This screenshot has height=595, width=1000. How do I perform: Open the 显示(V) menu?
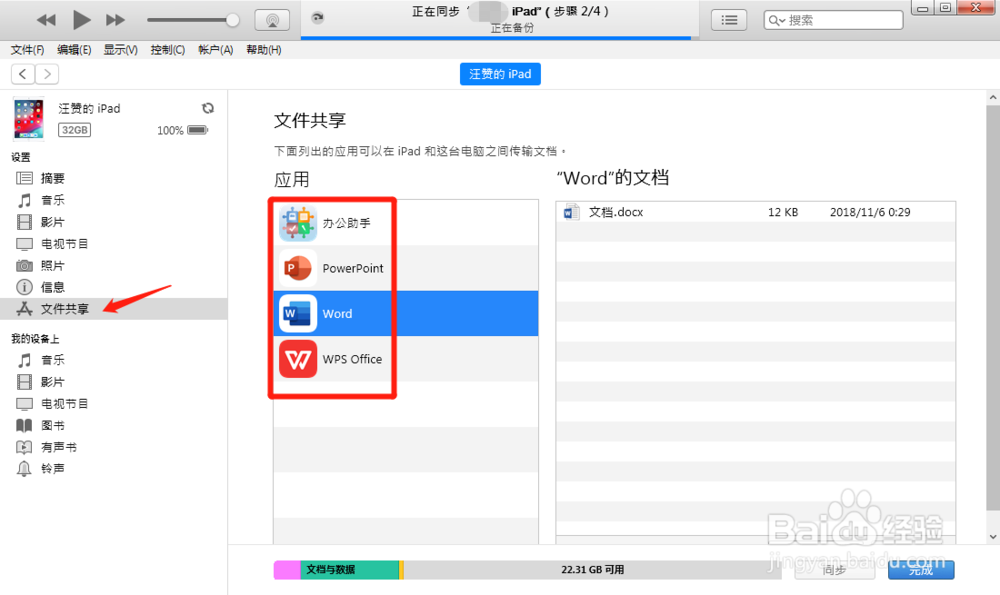point(121,50)
